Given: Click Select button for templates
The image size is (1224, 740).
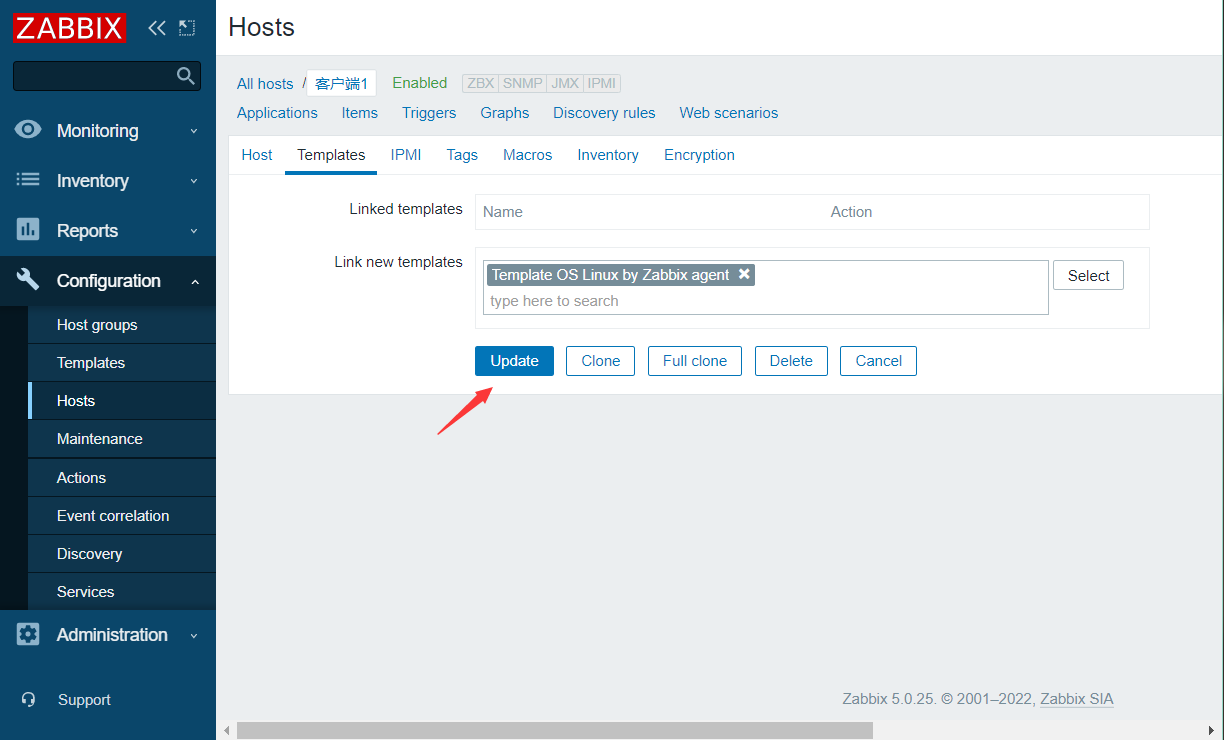Looking at the screenshot, I should click(1088, 276).
